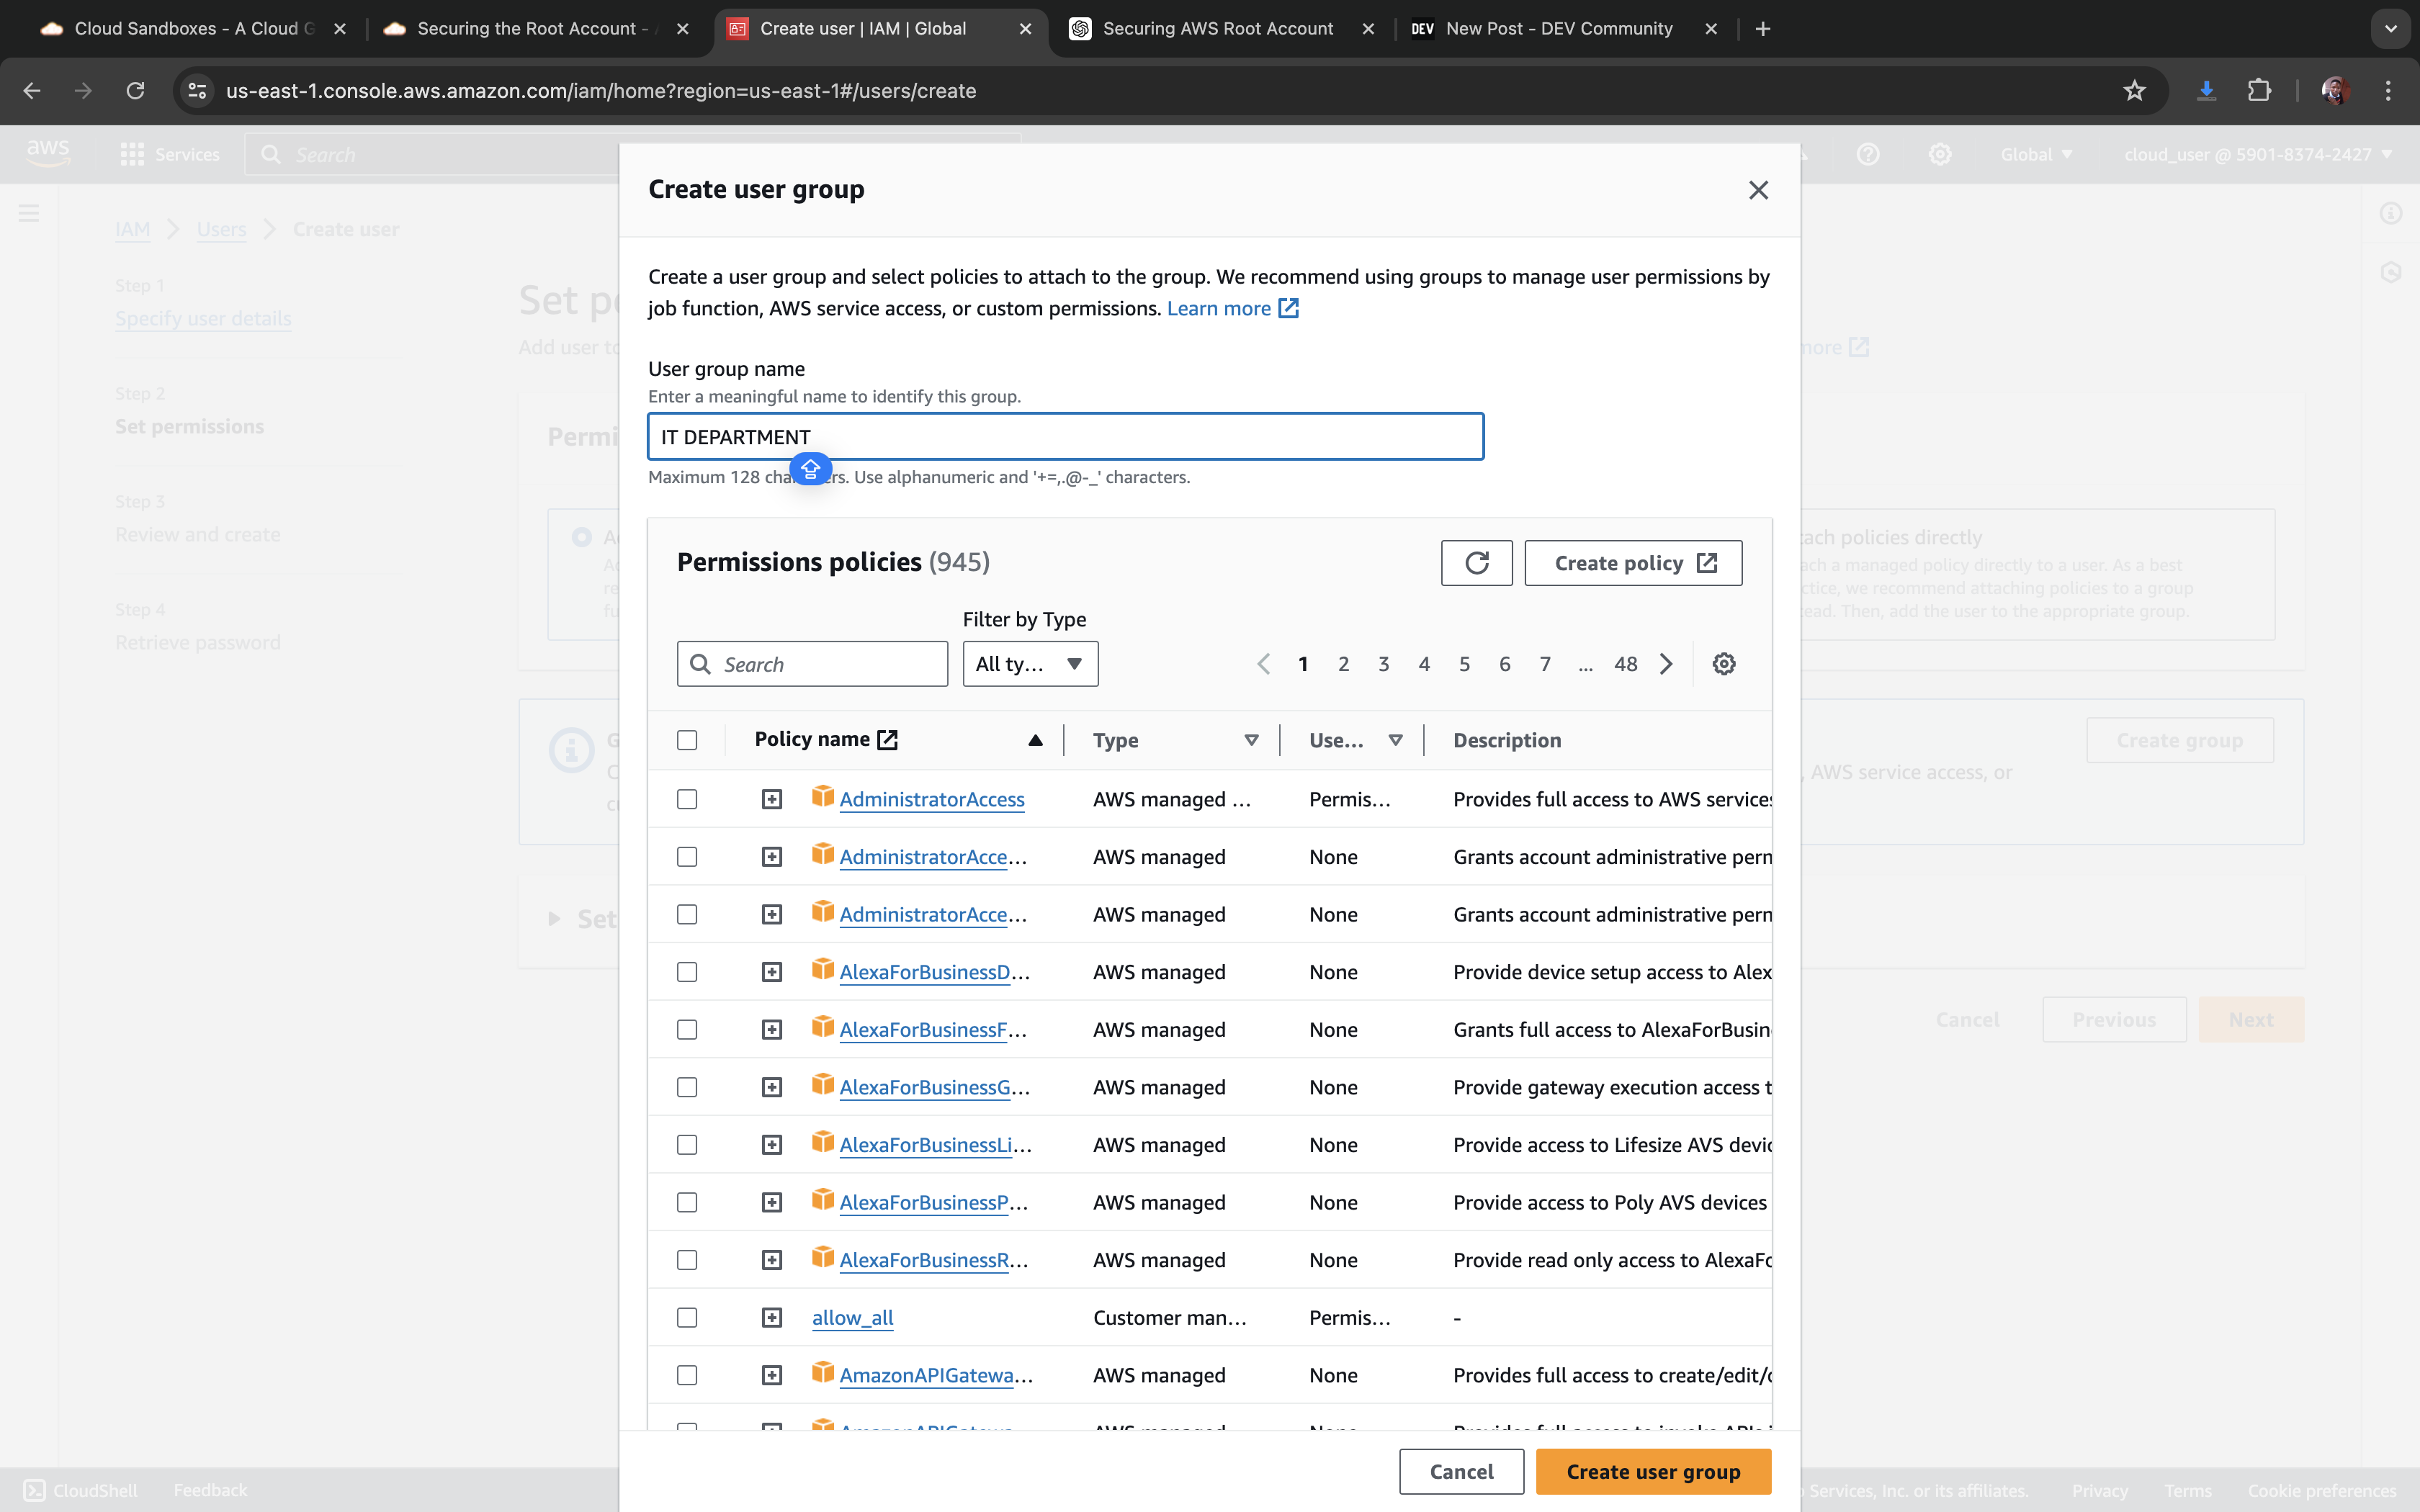Close the Create user group dialog

[1758, 190]
